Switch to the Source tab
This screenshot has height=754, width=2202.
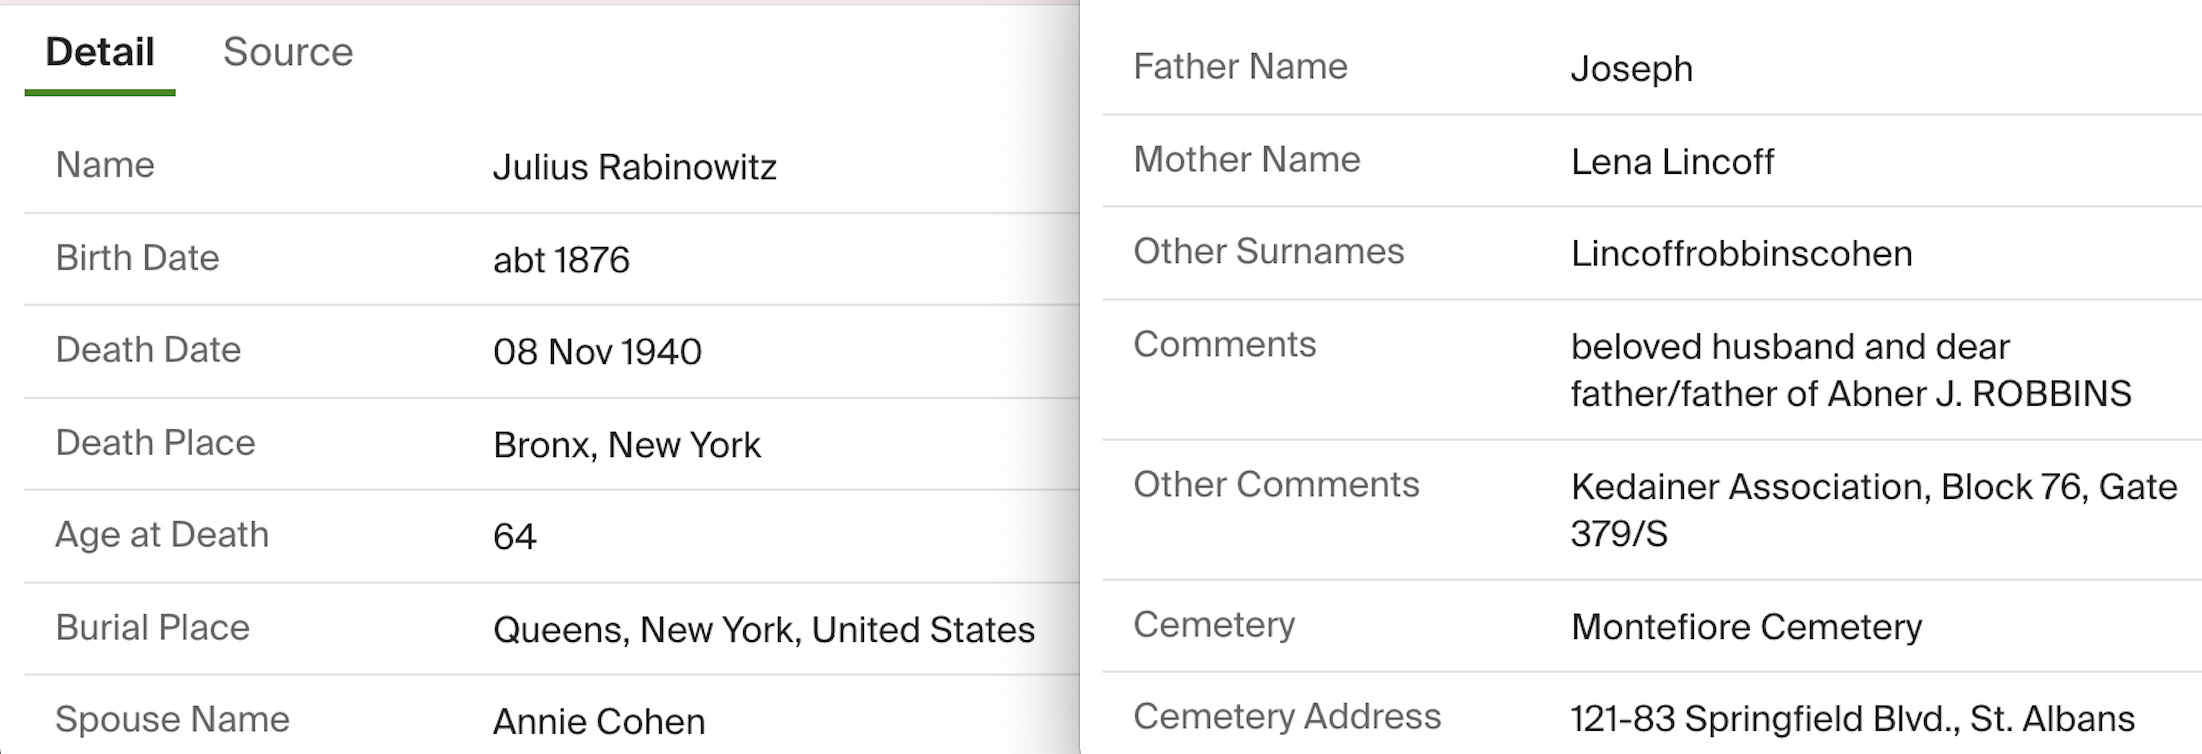(288, 51)
